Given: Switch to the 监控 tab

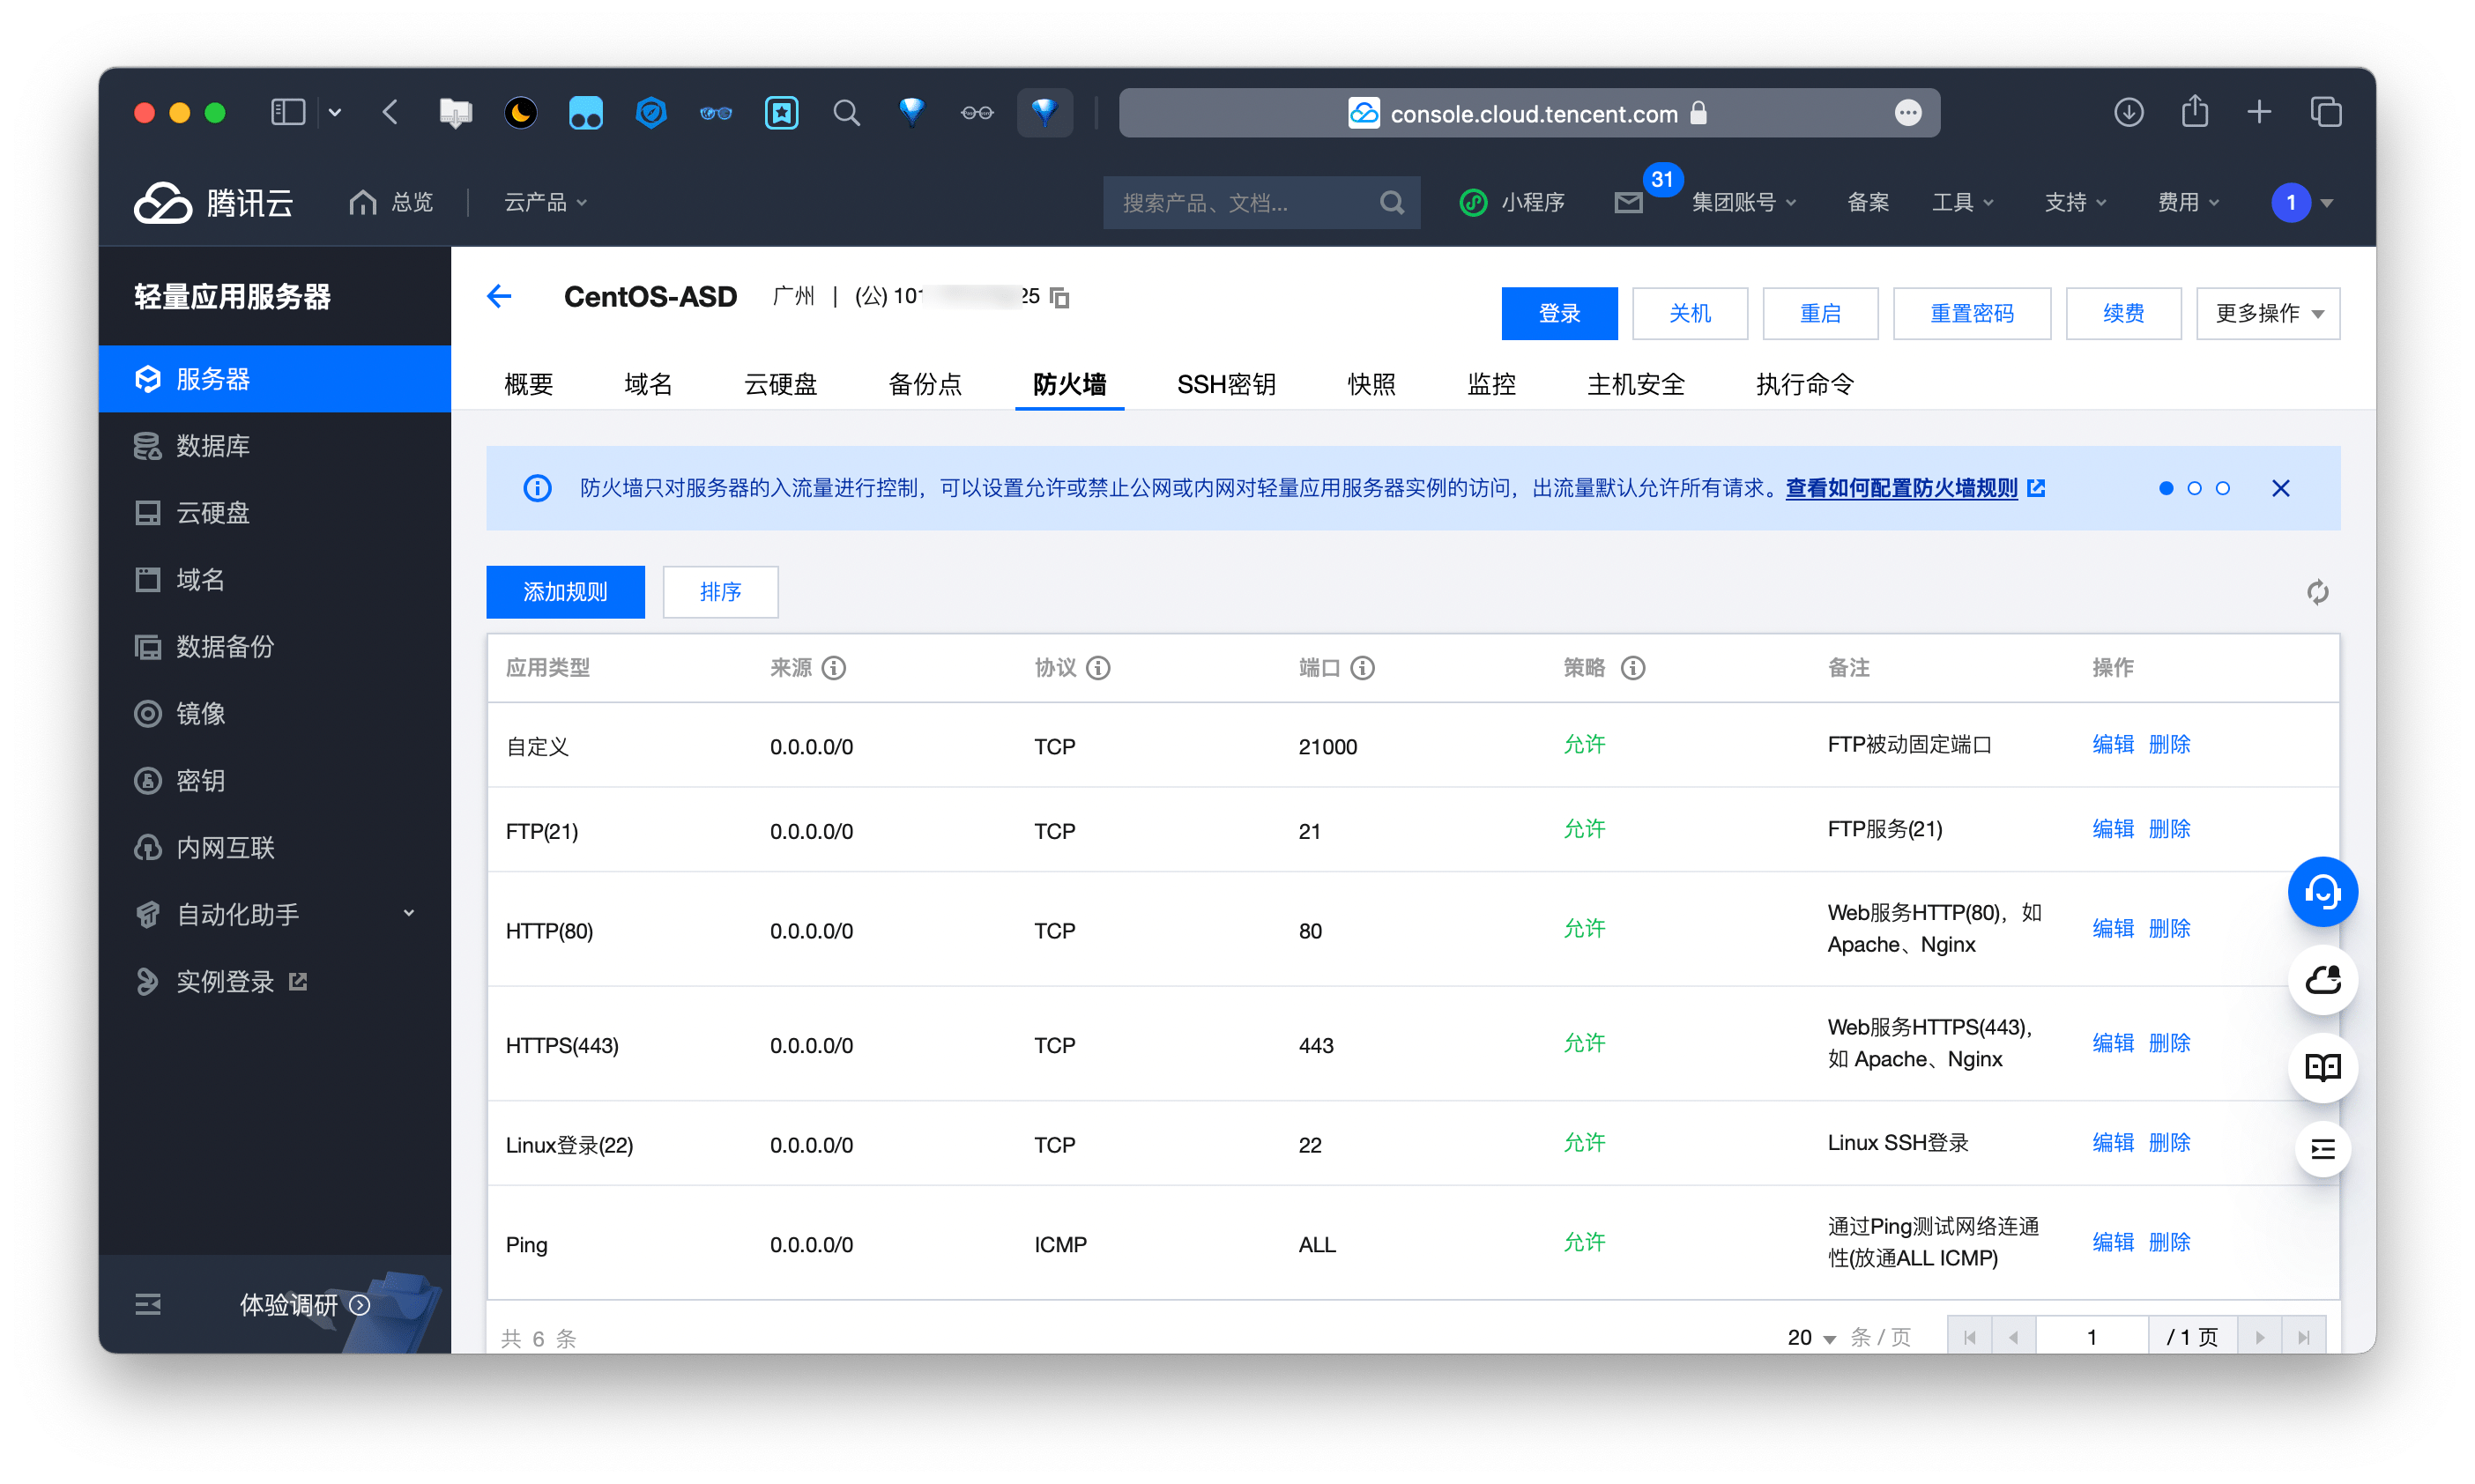Looking at the screenshot, I should pyautogui.click(x=1491, y=384).
